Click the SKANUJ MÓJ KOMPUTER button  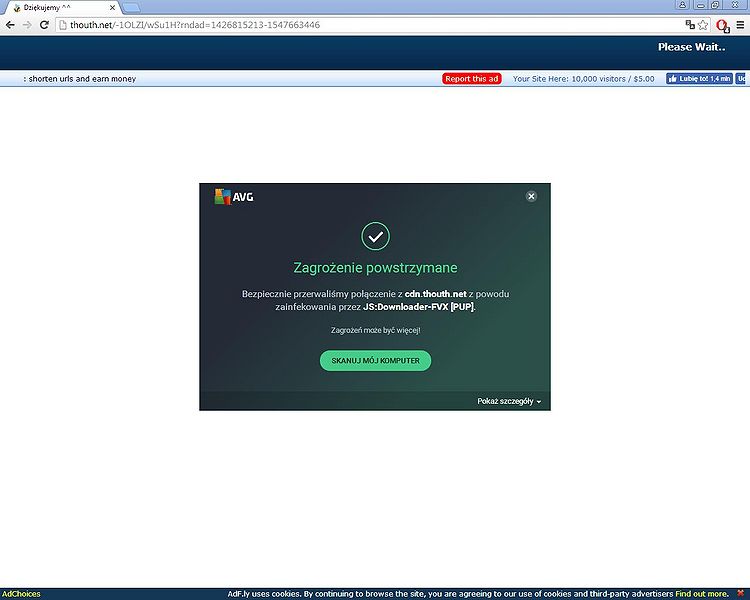click(x=375, y=361)
